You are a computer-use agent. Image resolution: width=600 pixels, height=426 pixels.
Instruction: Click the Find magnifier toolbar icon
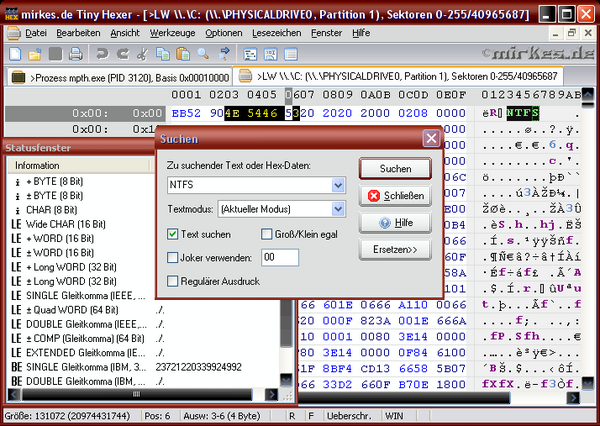[x=203, y=54]
